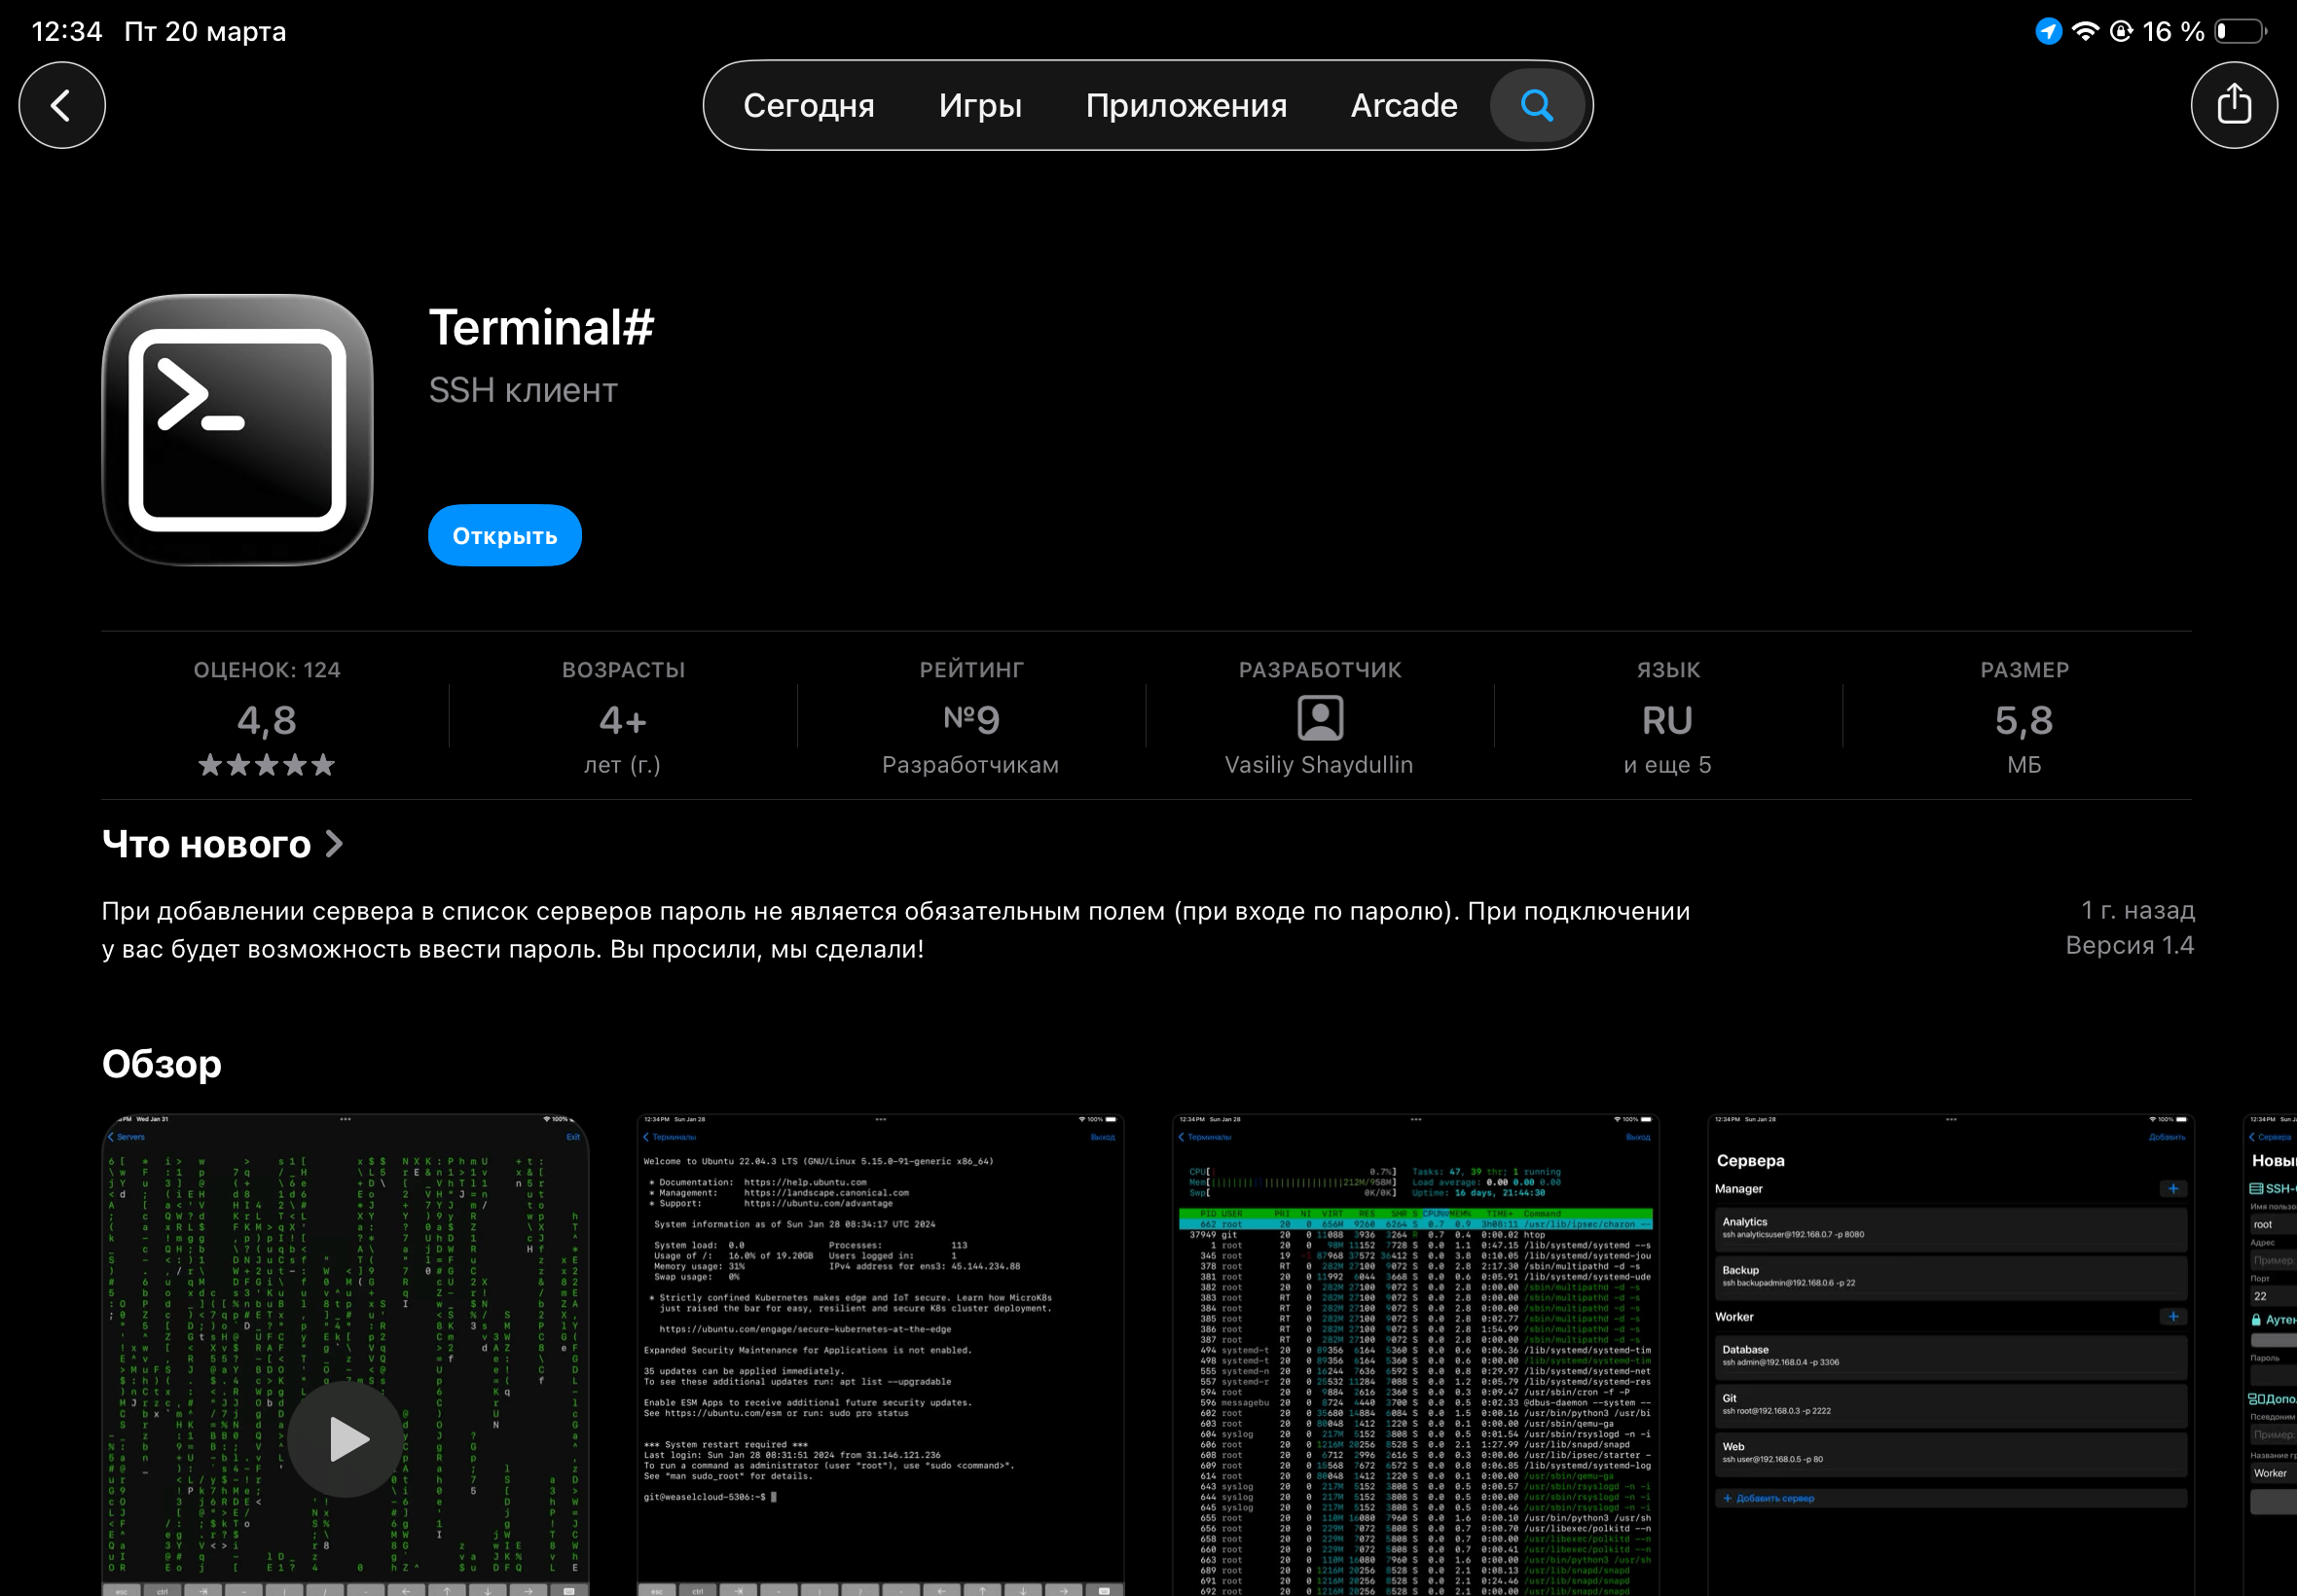Tap the Wi-Fi status icon
The height and width of the screenshot is (1596, 2297).
pos(2084,31)
